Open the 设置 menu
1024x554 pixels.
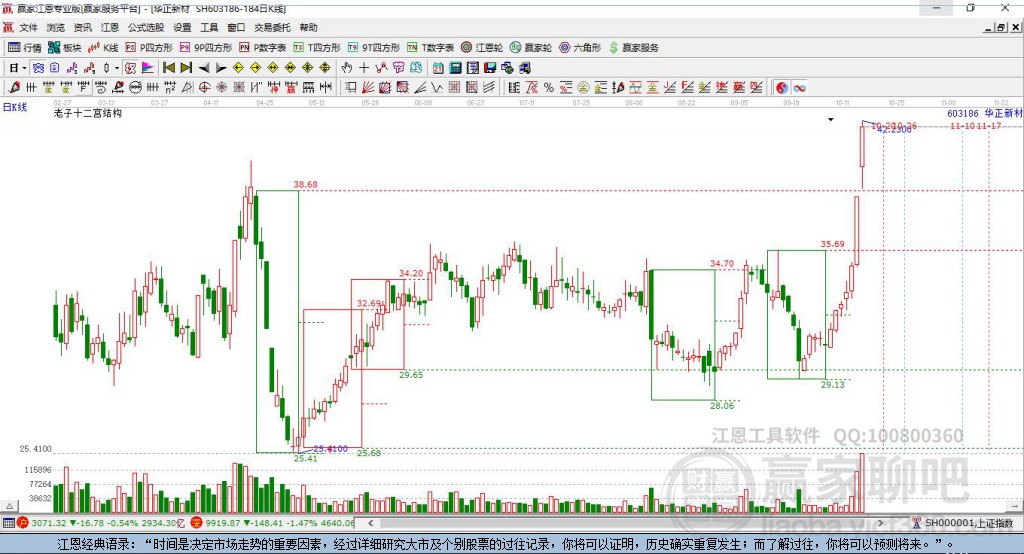coord(182,27)
